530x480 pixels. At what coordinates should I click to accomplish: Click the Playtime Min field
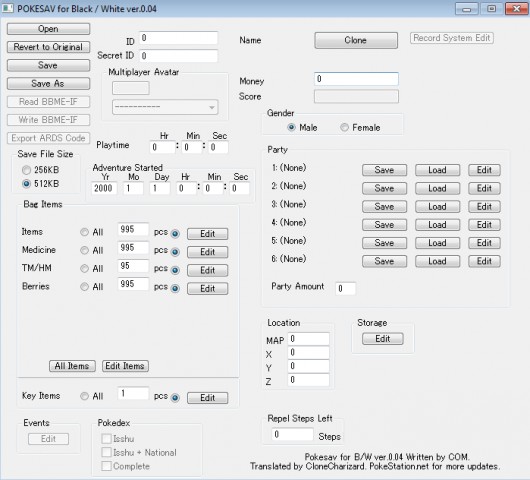tap(192, 147)
